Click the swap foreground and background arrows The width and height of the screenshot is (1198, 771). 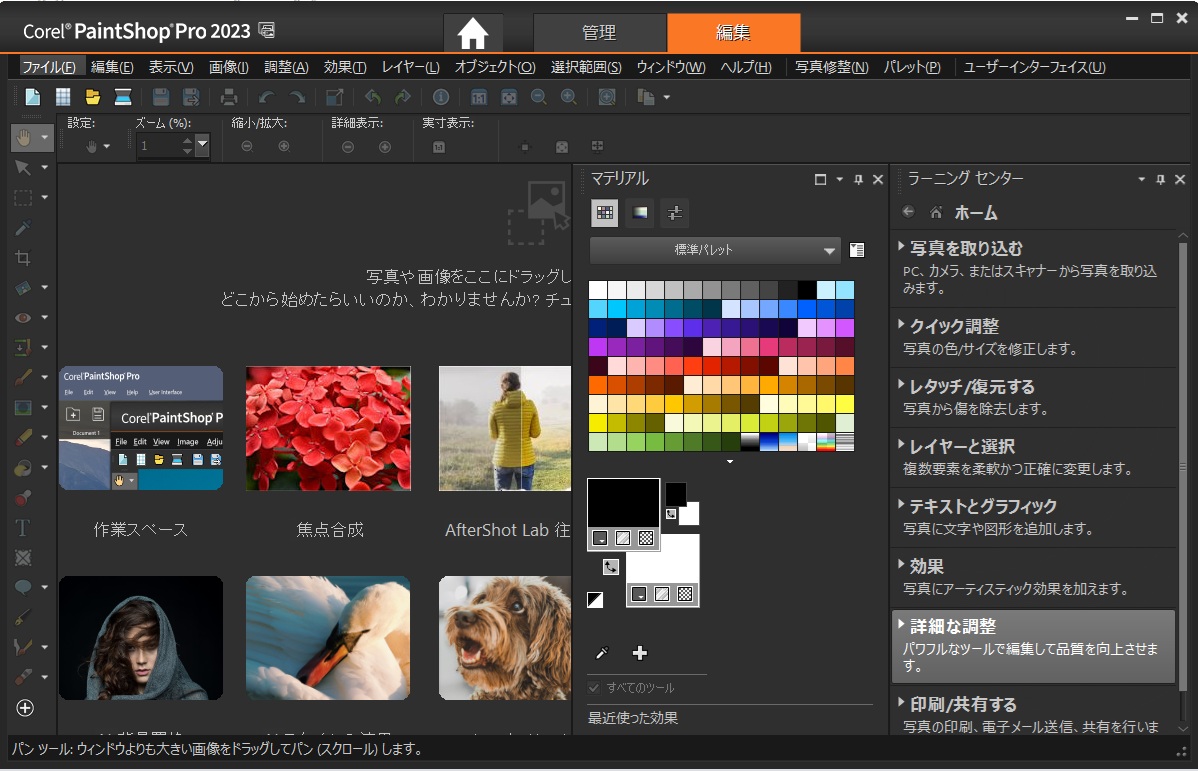611,567
